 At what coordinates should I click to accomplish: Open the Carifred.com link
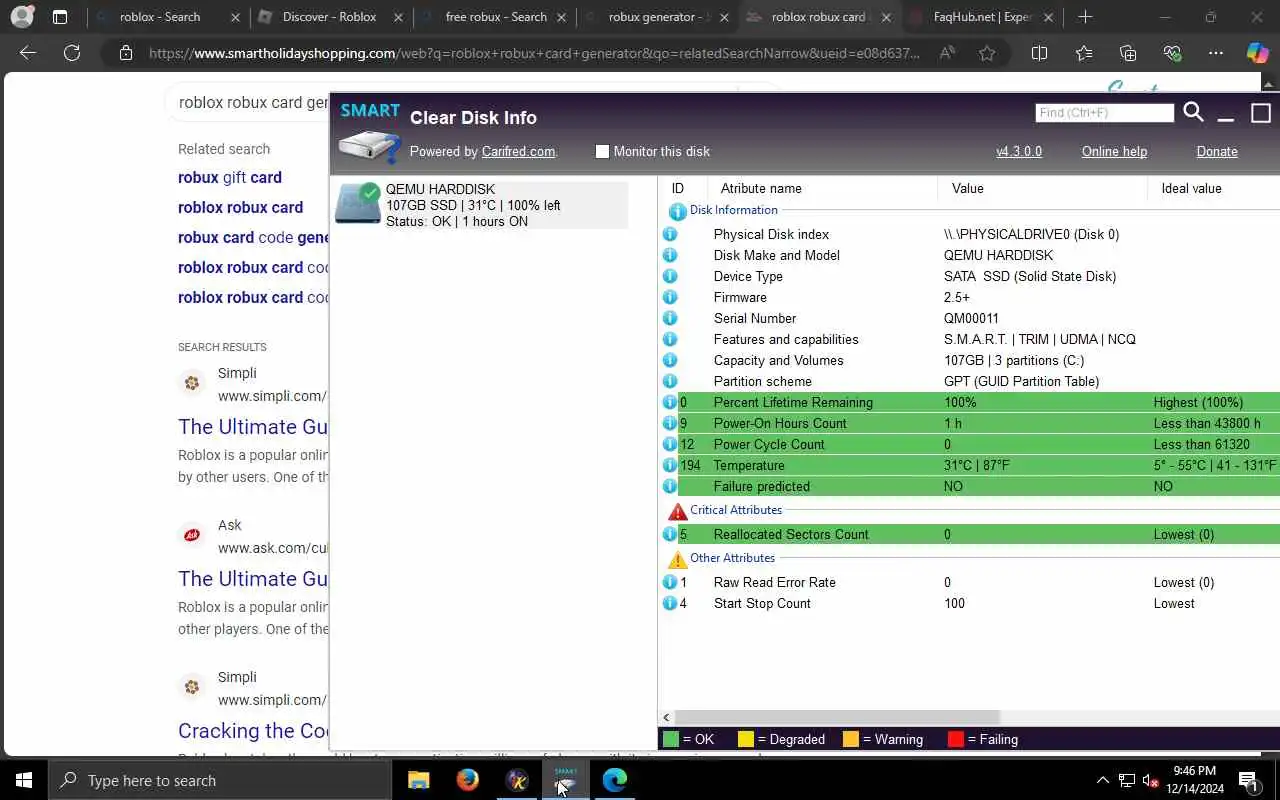point(518,152)
